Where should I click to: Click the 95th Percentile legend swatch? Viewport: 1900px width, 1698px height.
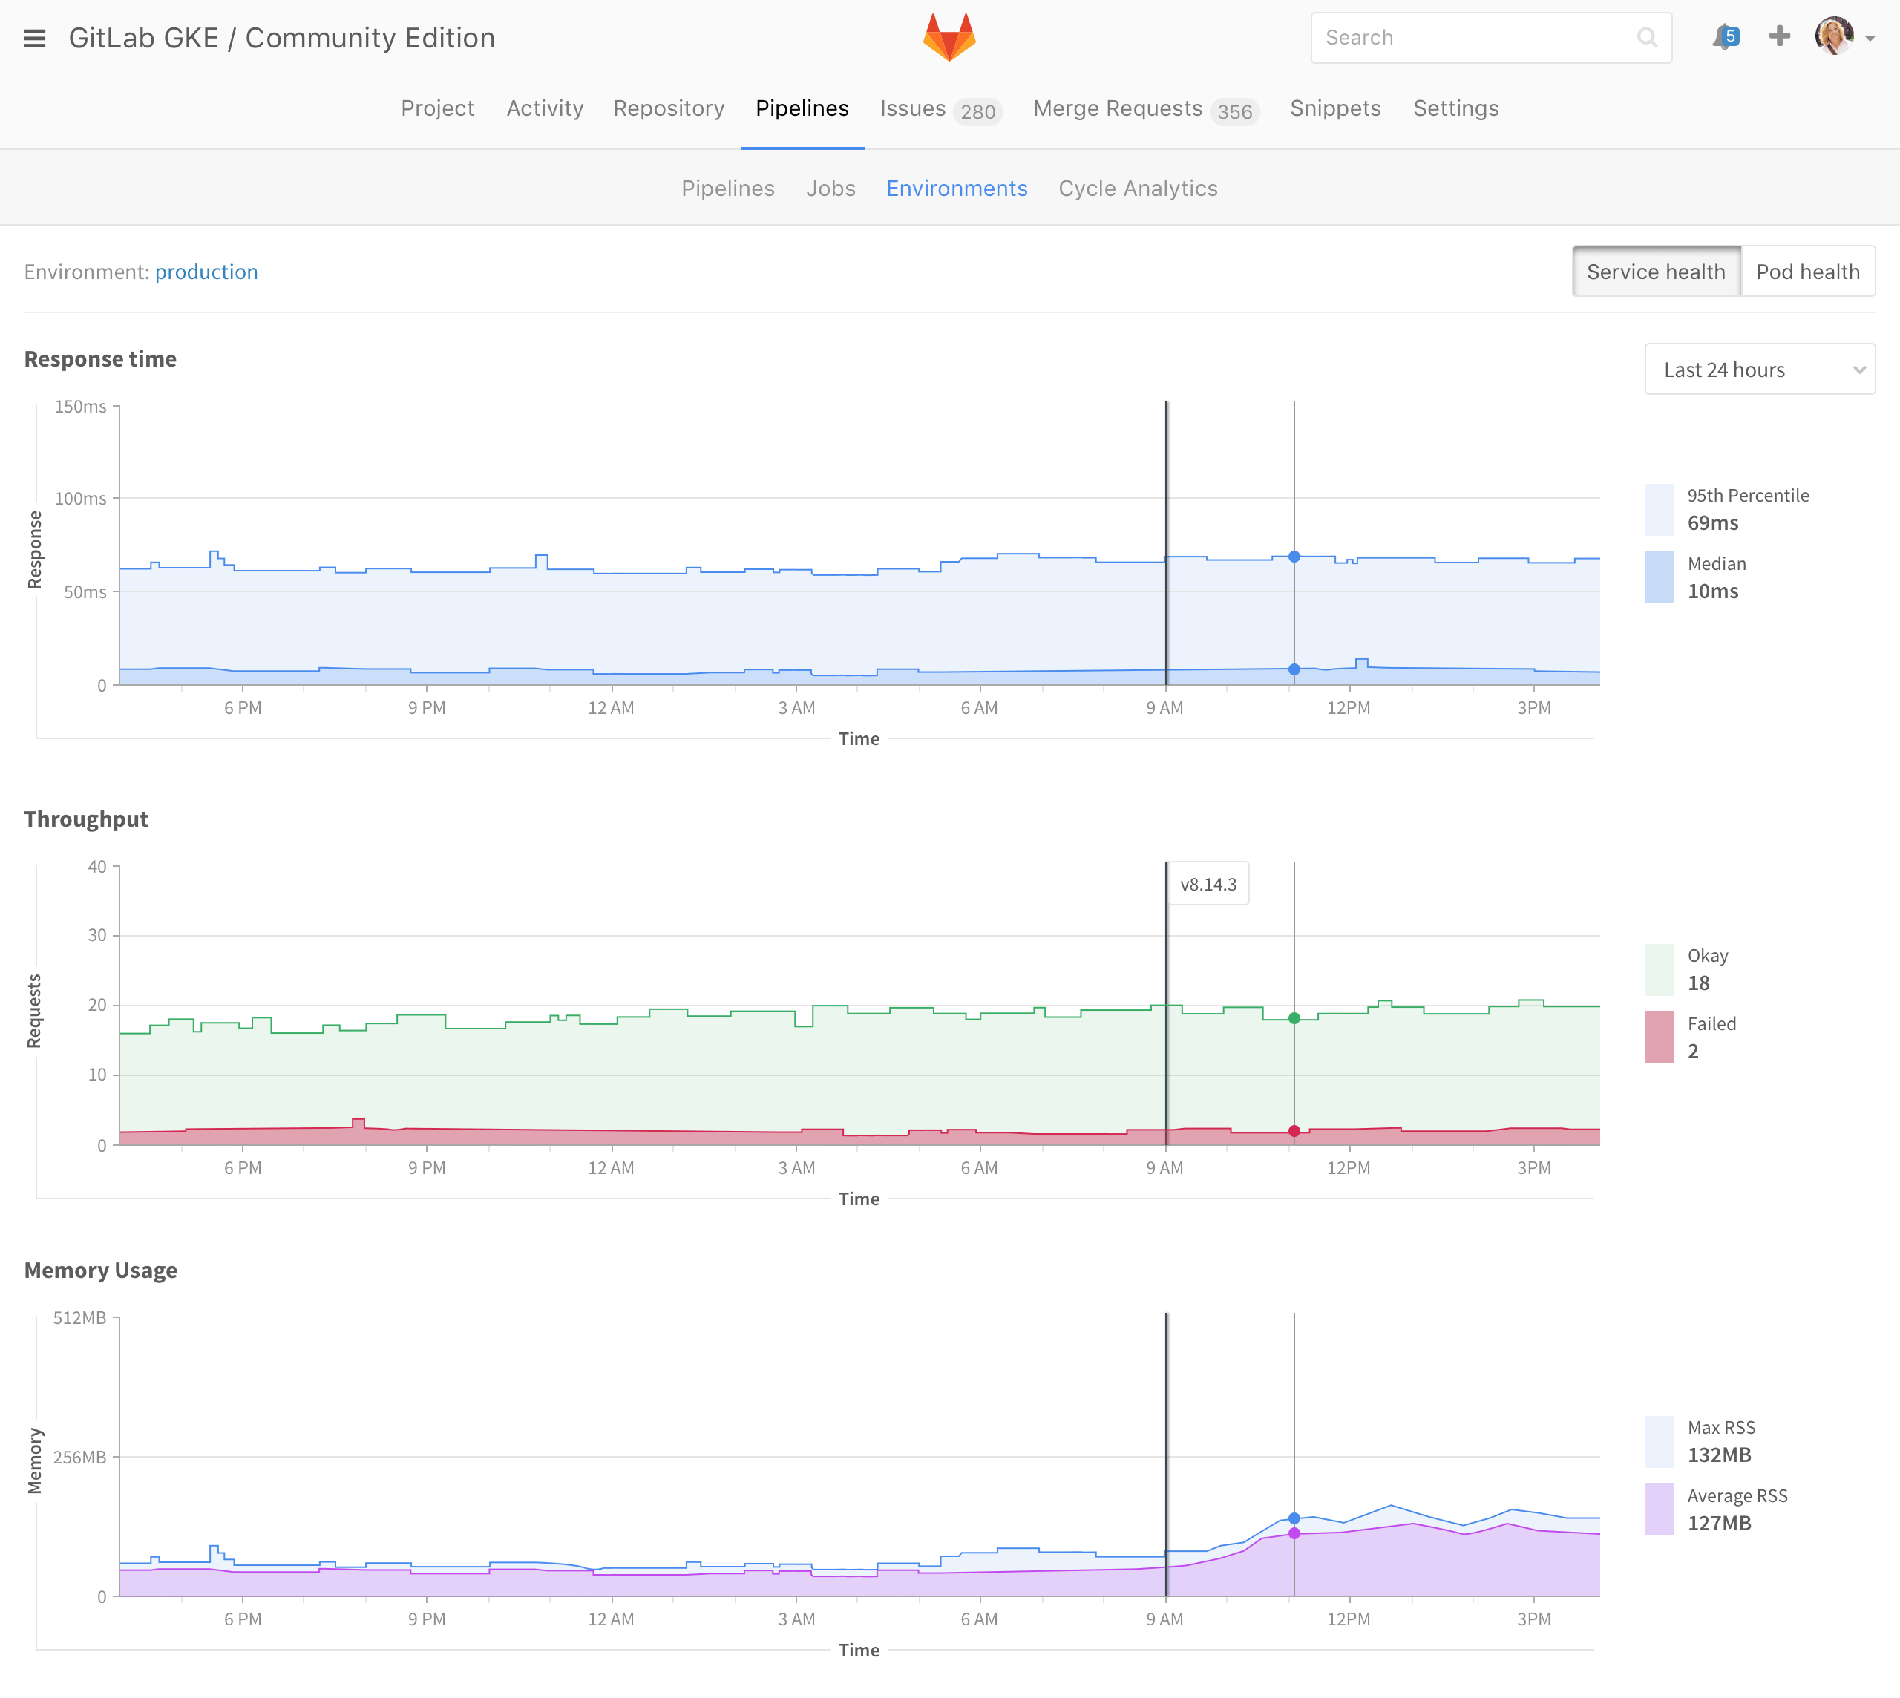point(1659,510)
